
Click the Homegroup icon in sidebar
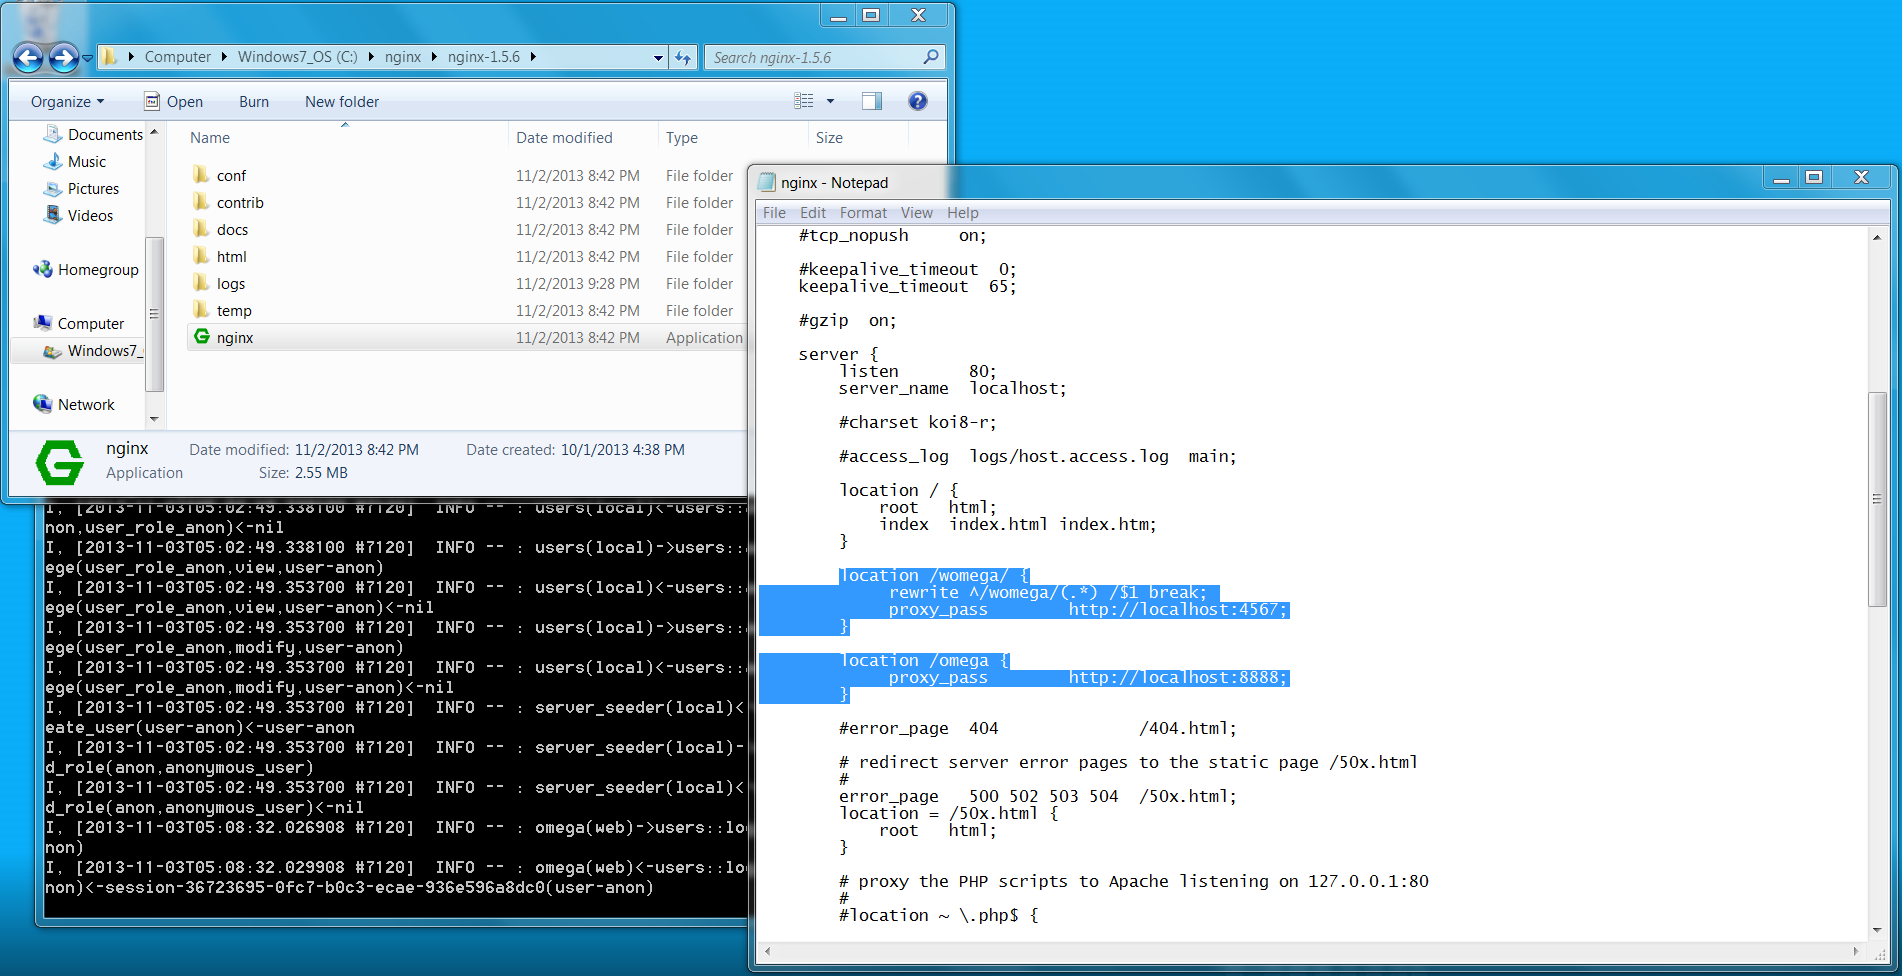(x=42, y=269)
